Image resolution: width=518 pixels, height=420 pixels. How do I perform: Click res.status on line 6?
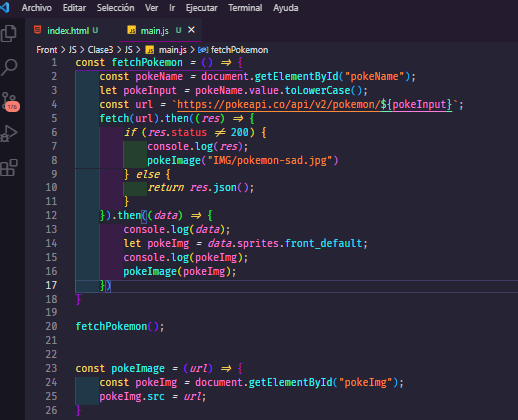coord(177,132)
